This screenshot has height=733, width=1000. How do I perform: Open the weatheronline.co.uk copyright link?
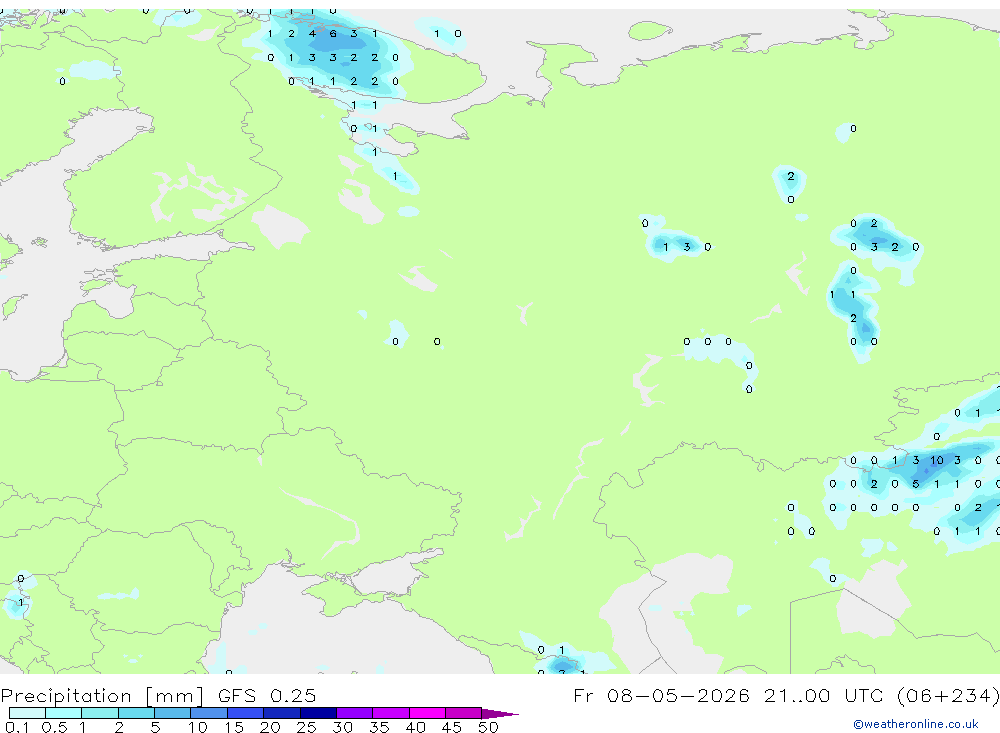(x=916, y=724)
